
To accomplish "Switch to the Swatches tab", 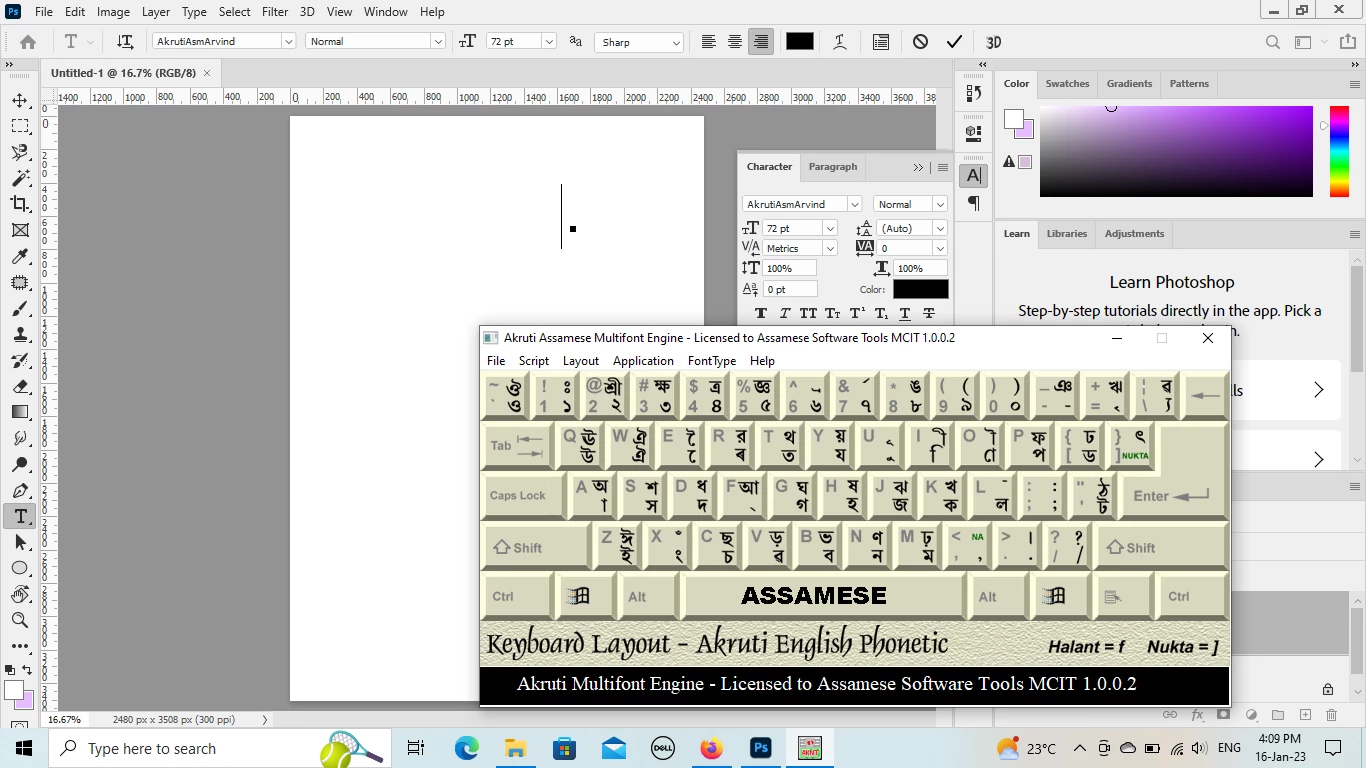I will (x=1067, y=84).
